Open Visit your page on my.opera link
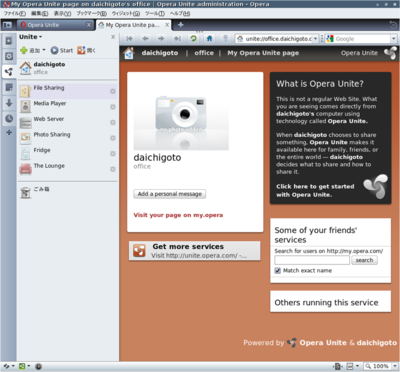The width and height of the screenshot is (400, 372). pos(178,215)
